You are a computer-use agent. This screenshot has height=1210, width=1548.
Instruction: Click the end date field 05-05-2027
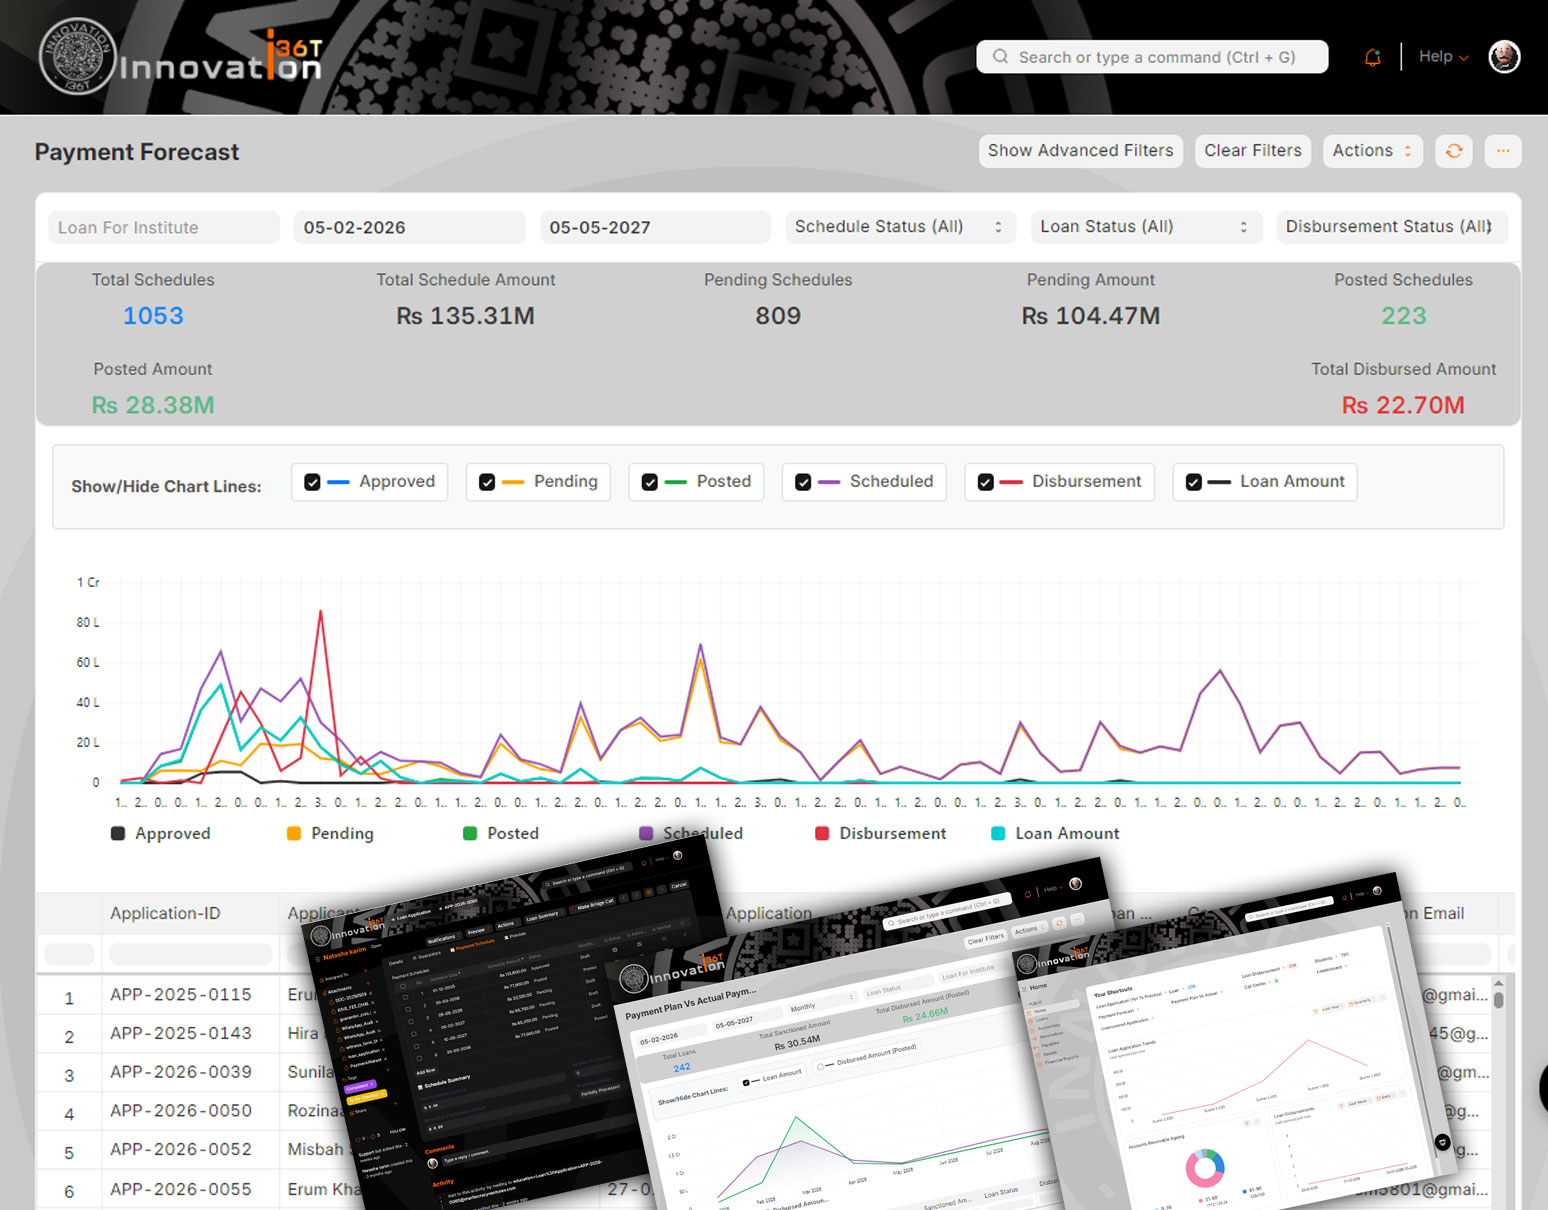click(x=655, y=227)
